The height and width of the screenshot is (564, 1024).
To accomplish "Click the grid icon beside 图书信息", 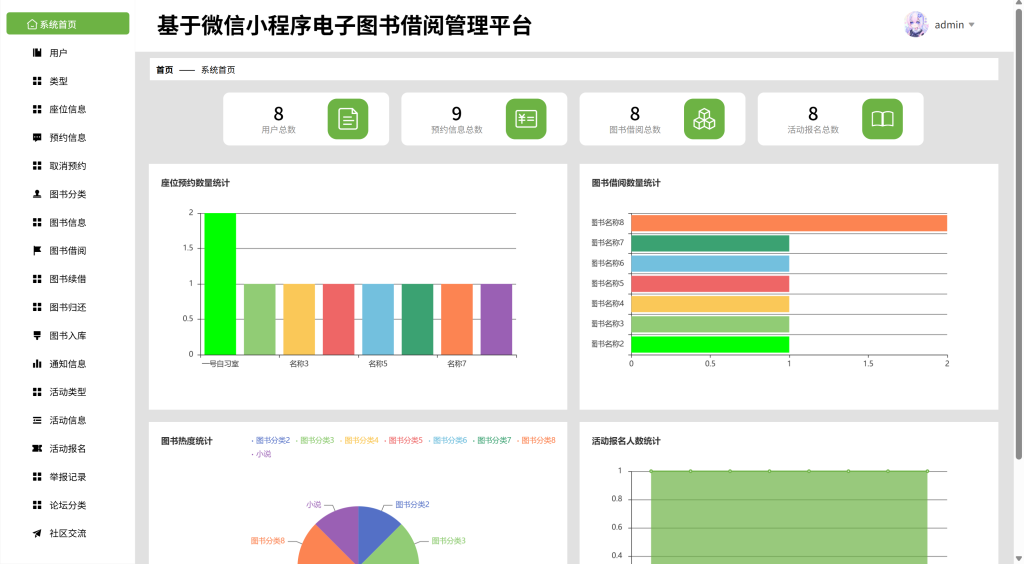I will pyautogui.click(x=37, y=223).
